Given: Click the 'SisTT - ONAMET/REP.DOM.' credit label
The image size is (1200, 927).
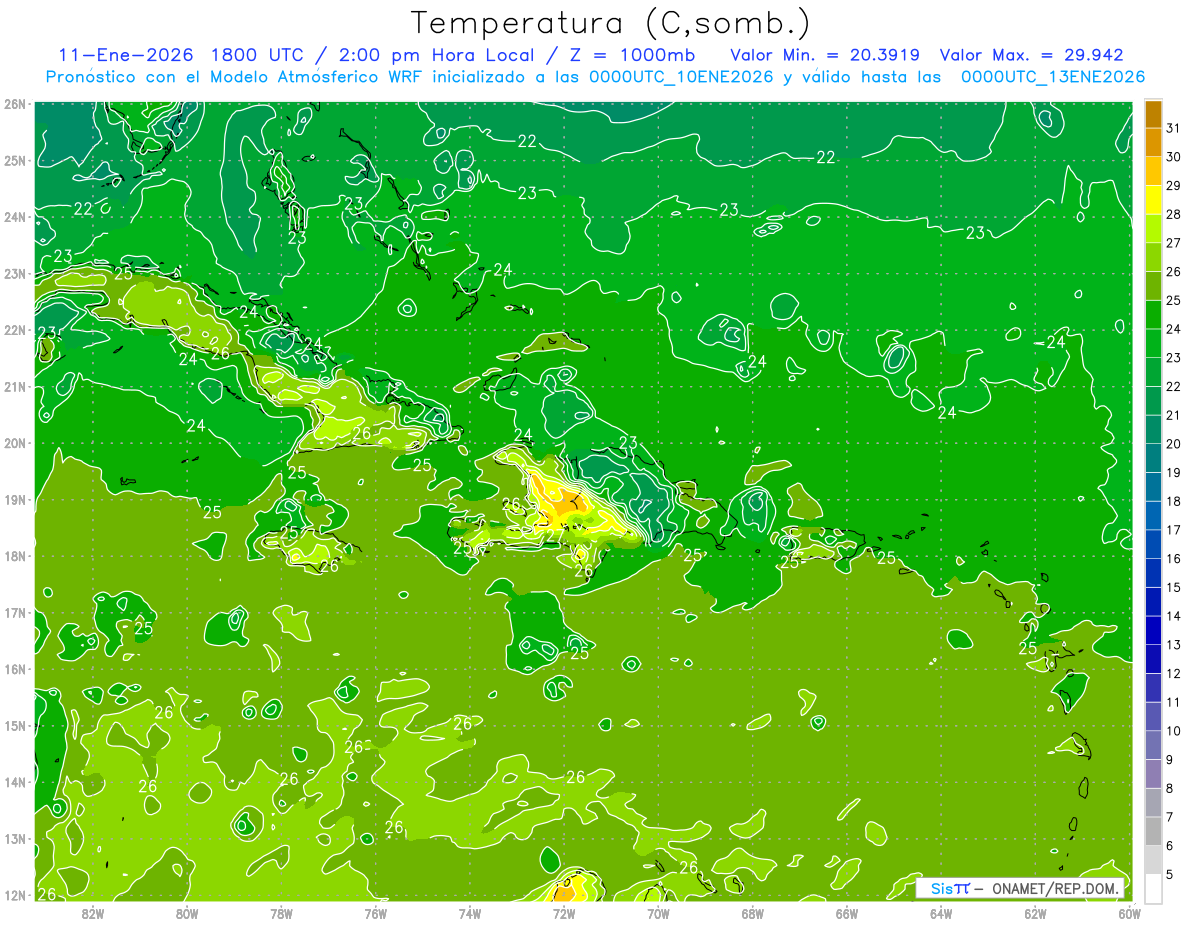Looking at the screenshot, I should coord(1020,888).
